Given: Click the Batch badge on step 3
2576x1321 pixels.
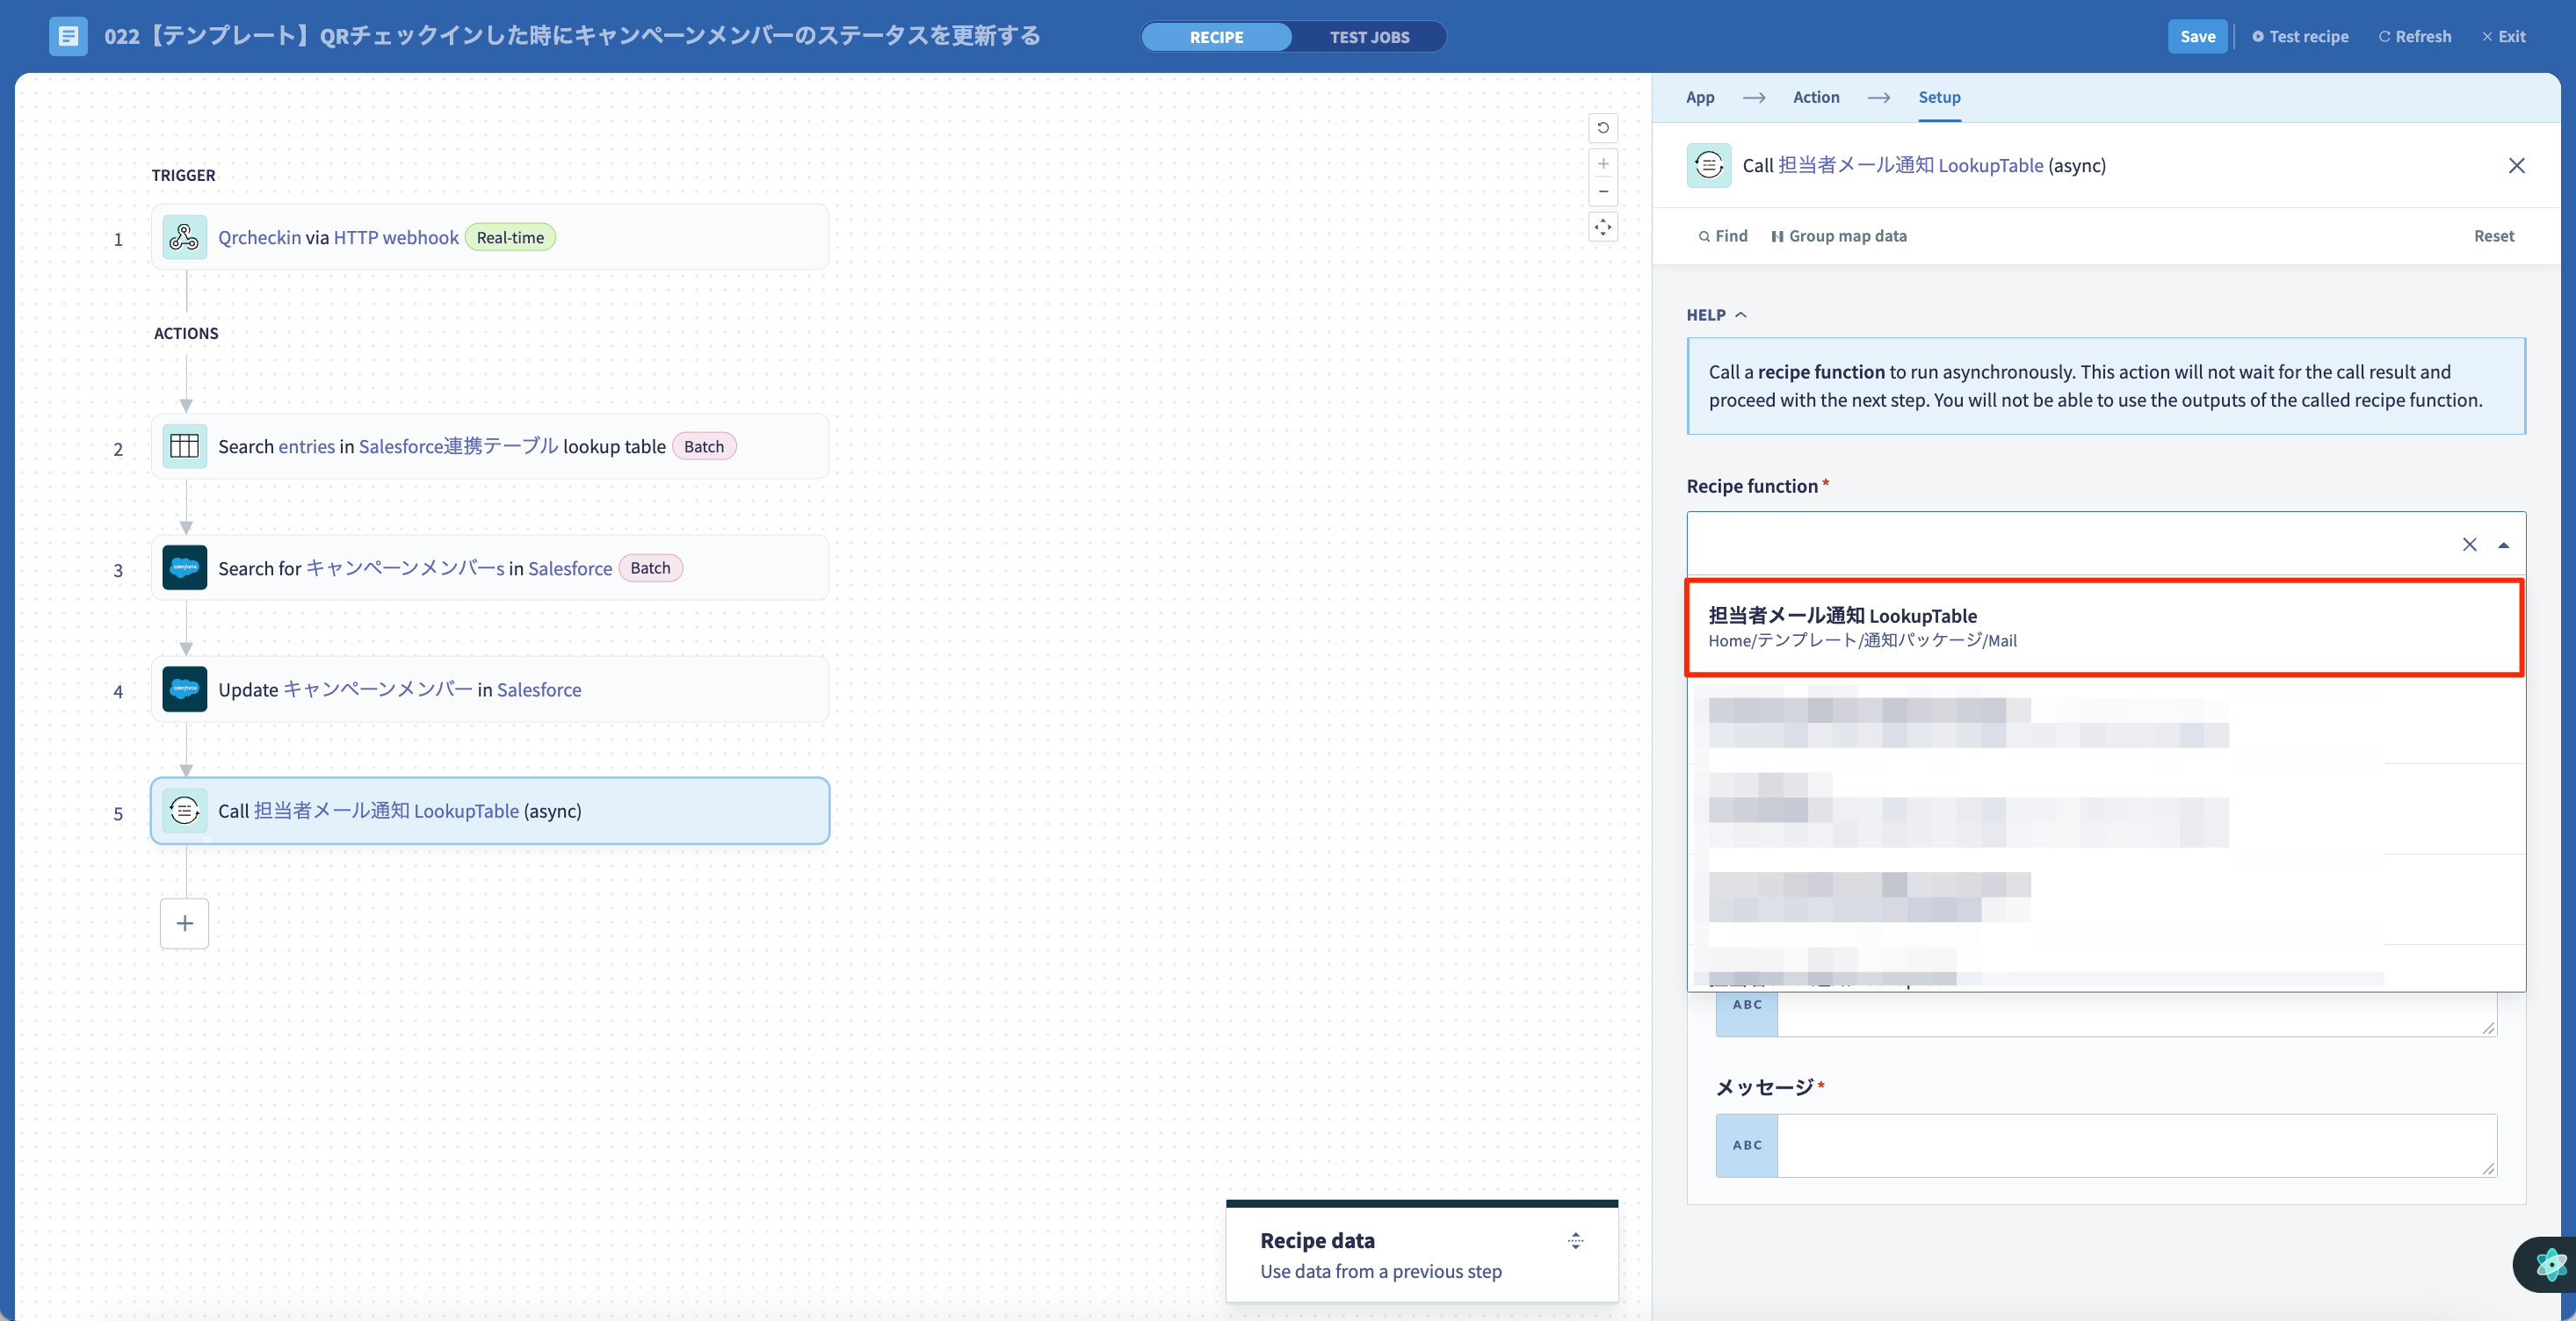Looking at the screenshot, I should pos(650,568).
